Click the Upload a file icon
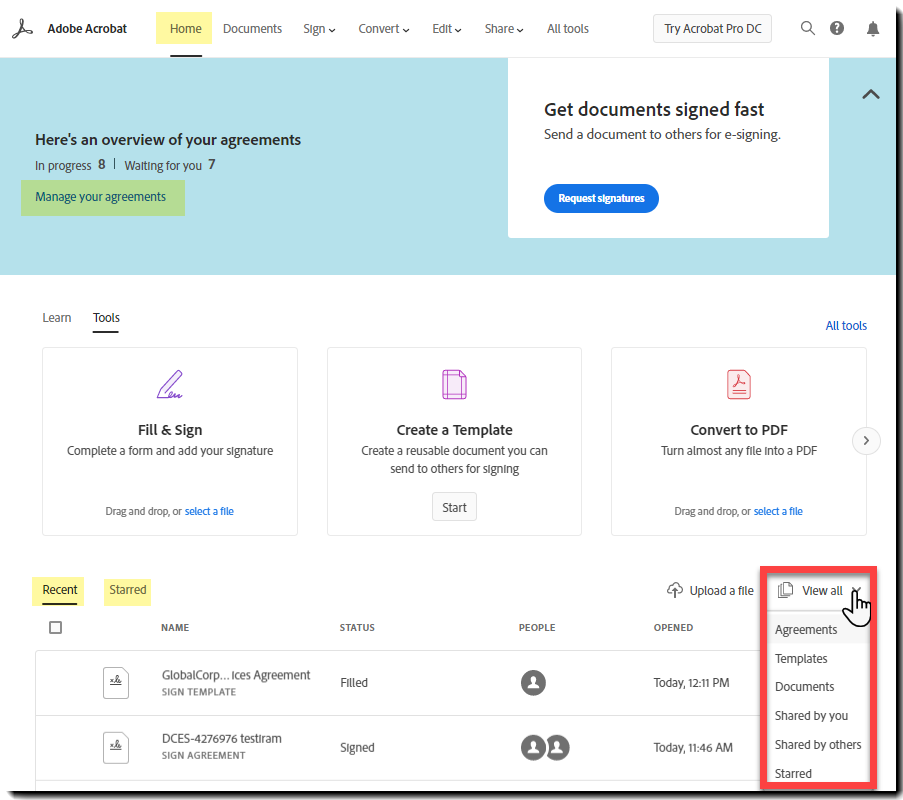 [674, 590]
